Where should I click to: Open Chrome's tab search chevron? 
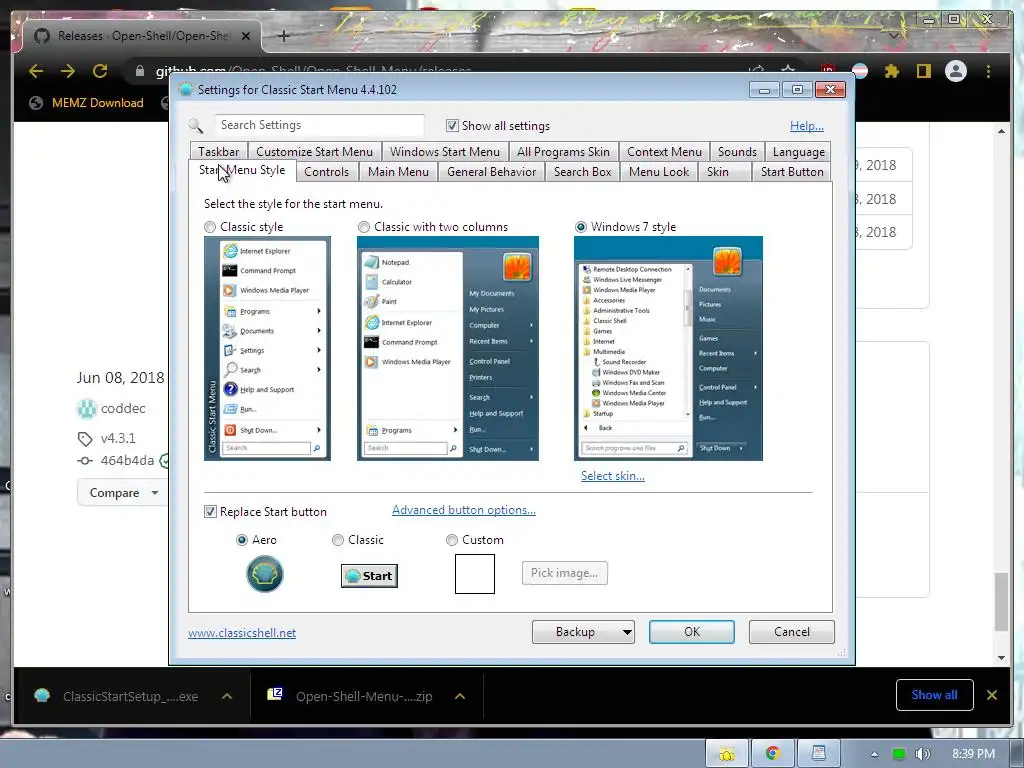[893, 36]
